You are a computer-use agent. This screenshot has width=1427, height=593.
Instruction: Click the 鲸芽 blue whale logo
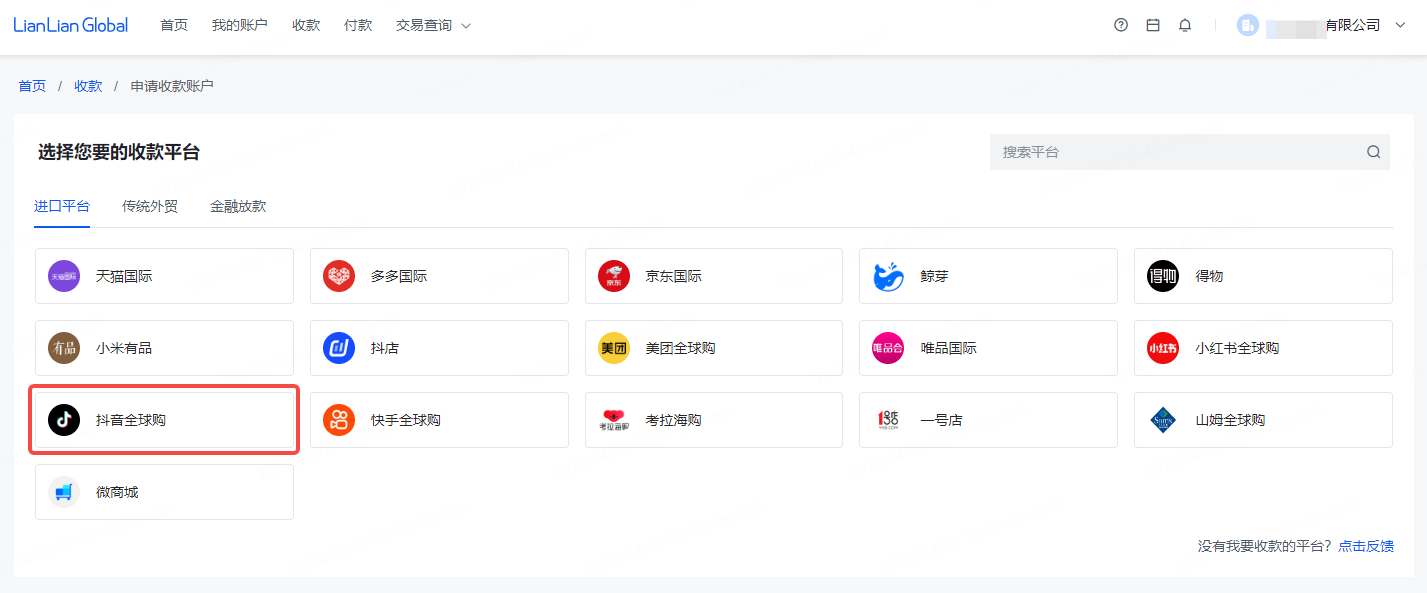tap(888, 276)
